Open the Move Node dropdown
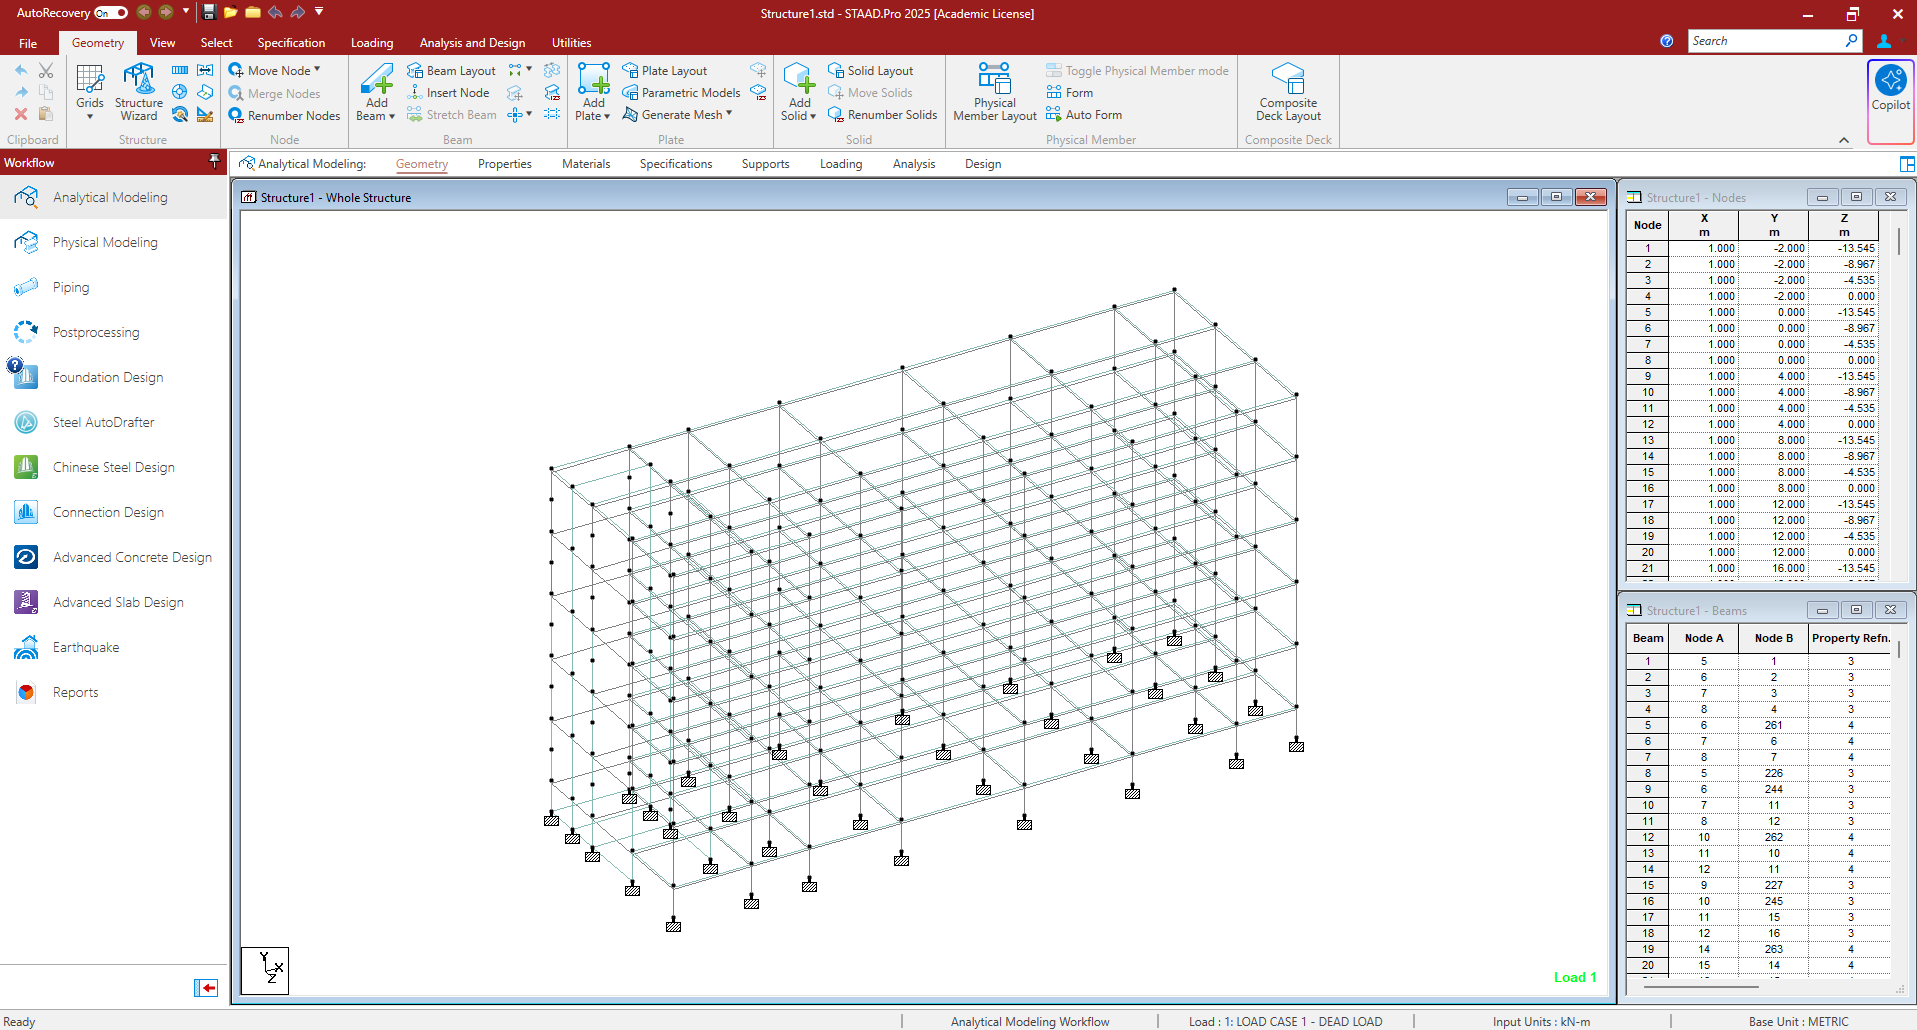1917x1030 pixels. coord(317,70)
